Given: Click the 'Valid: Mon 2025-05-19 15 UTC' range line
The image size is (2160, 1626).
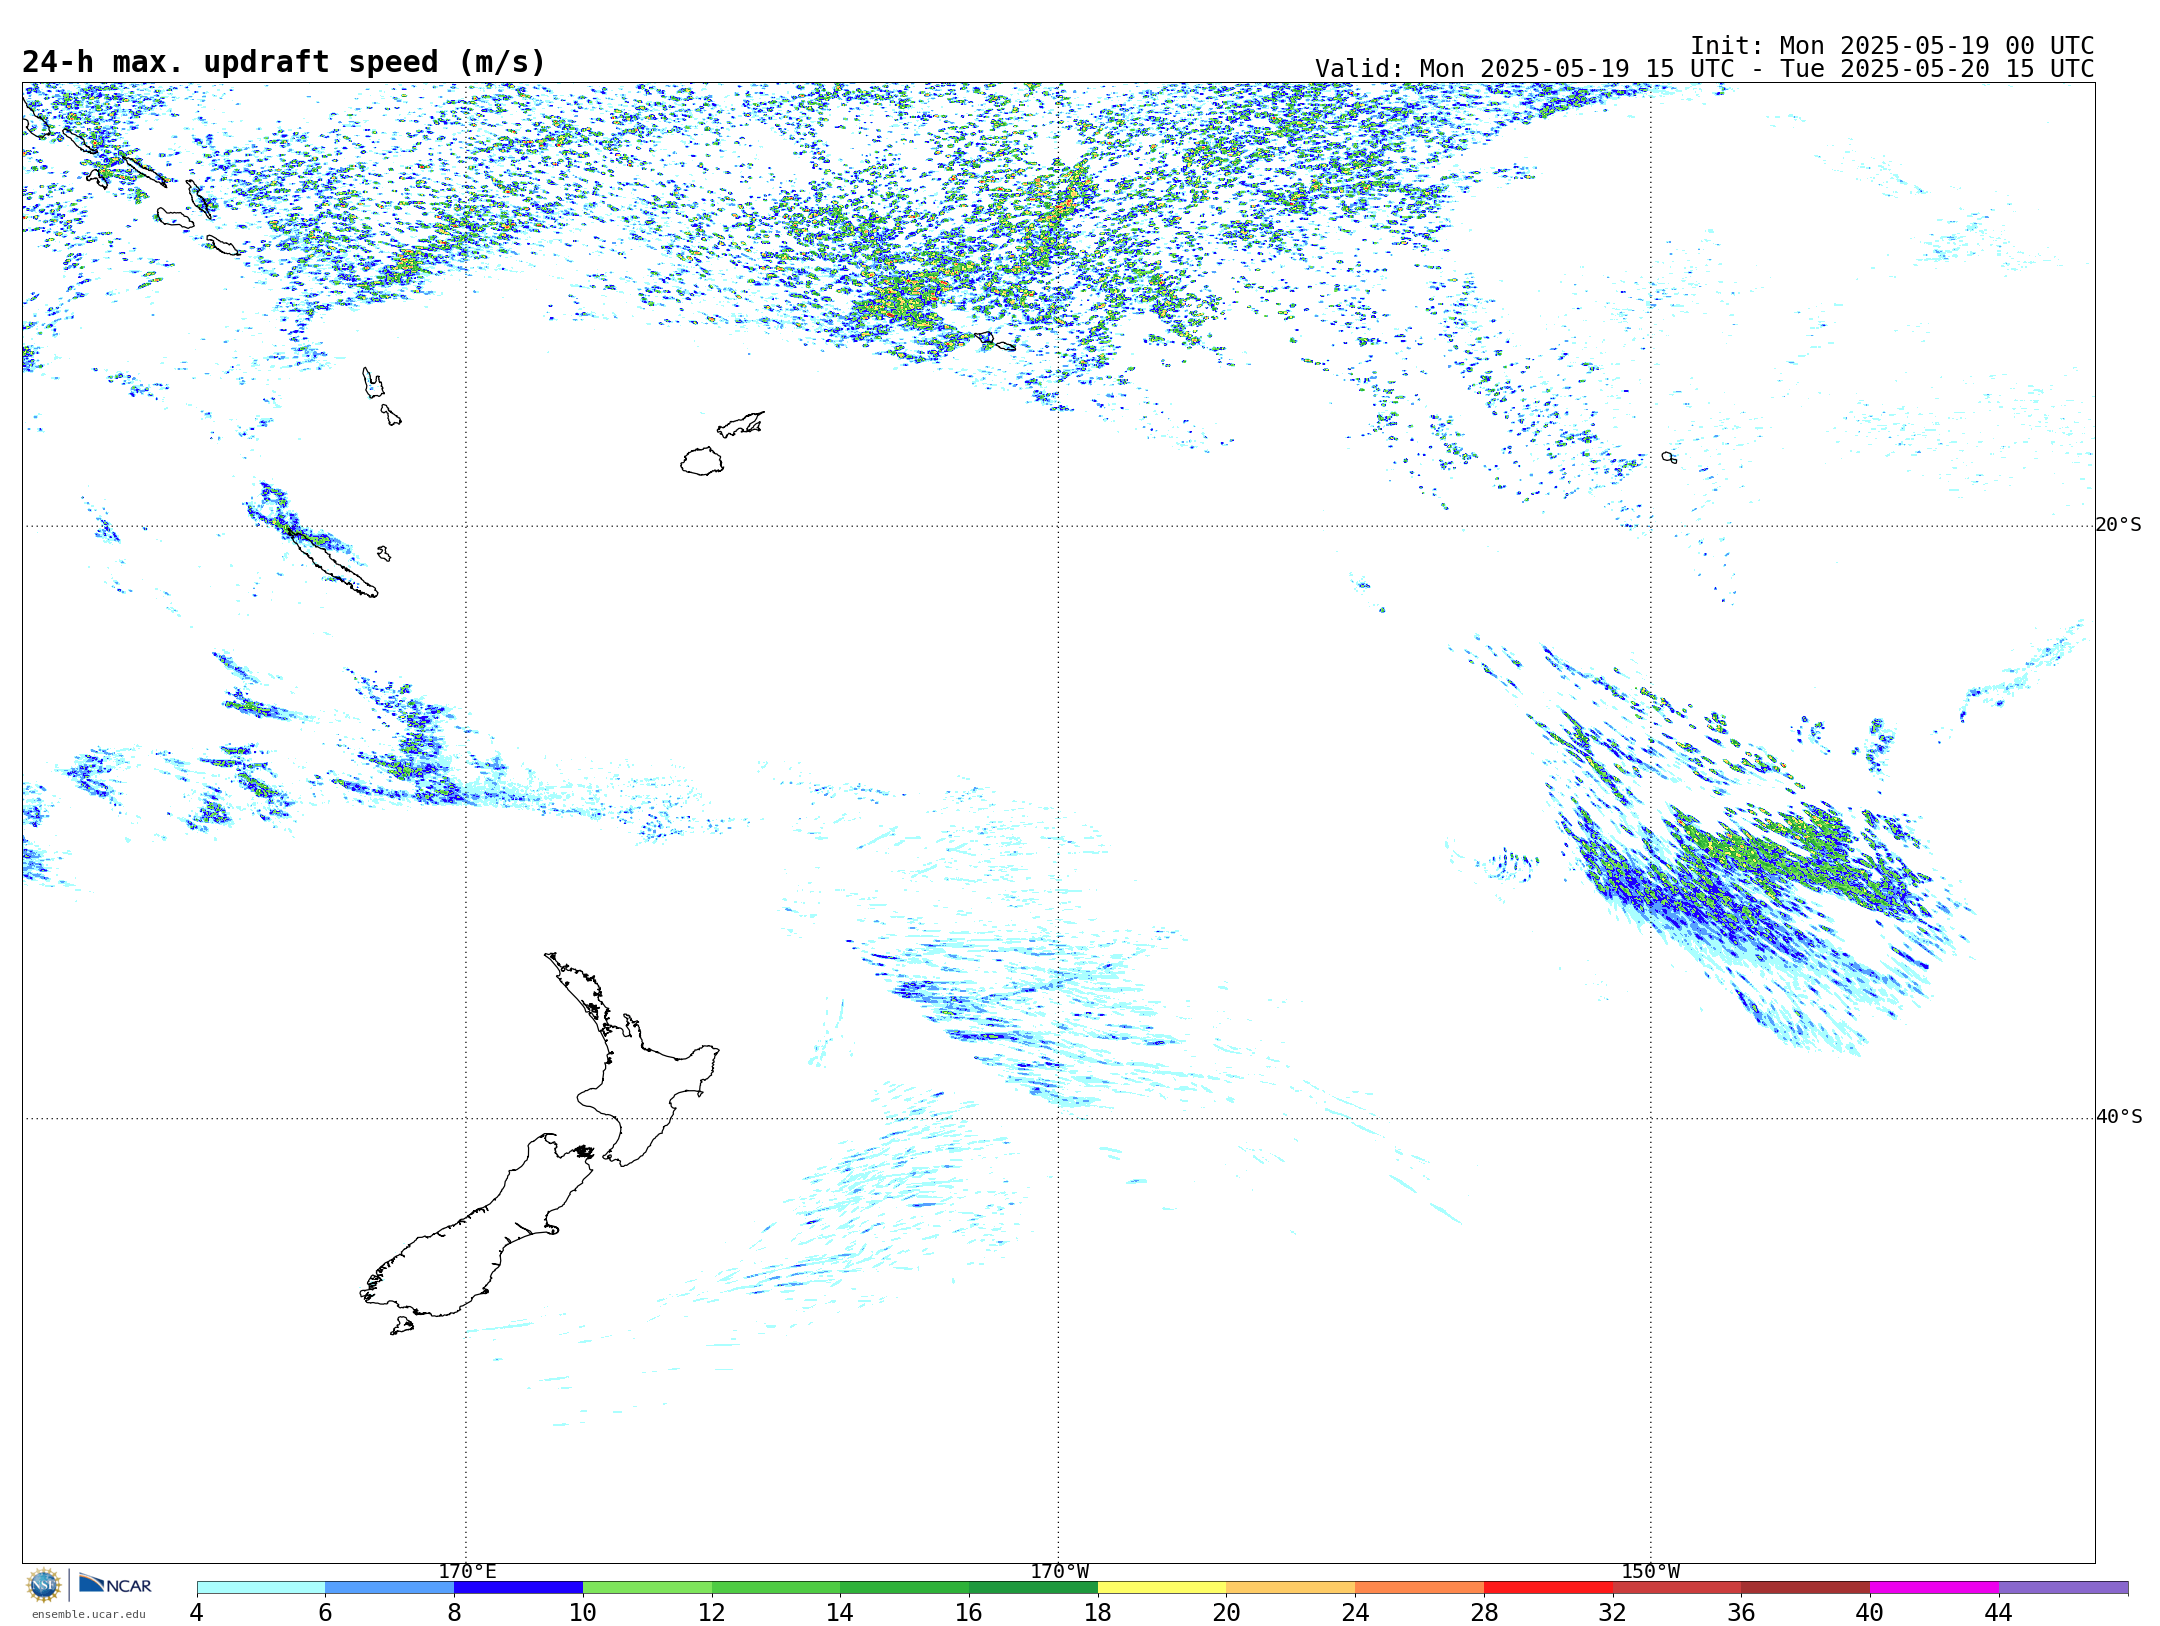Looking at the screenshot, I should tap(1704, 69).
